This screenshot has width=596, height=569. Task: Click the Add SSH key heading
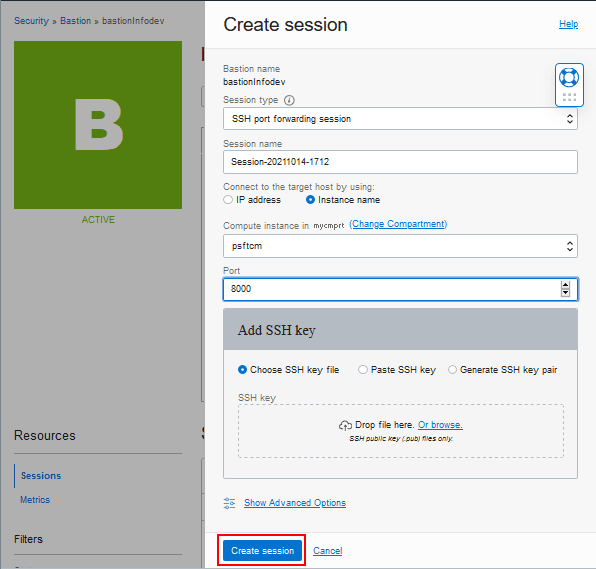click(276, 330)
